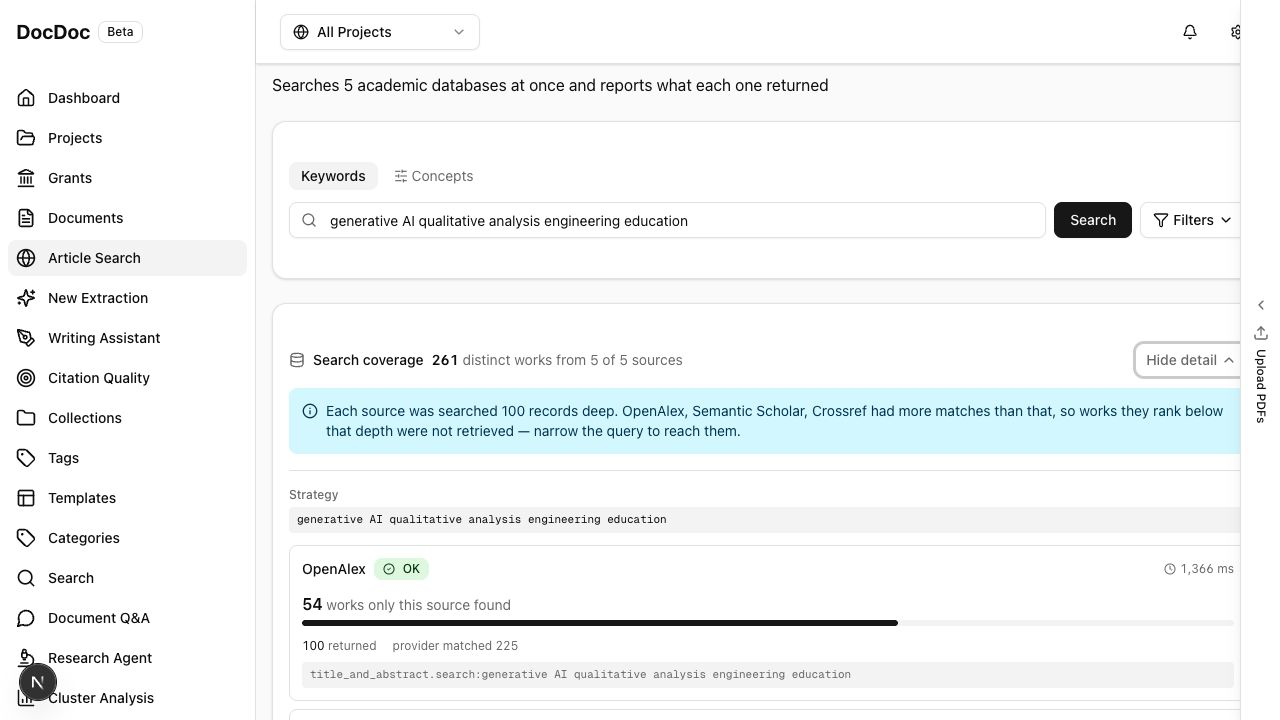Click the black Search button
Image resolution: width=1280 pixels, height=720 pixels.
1093,220
